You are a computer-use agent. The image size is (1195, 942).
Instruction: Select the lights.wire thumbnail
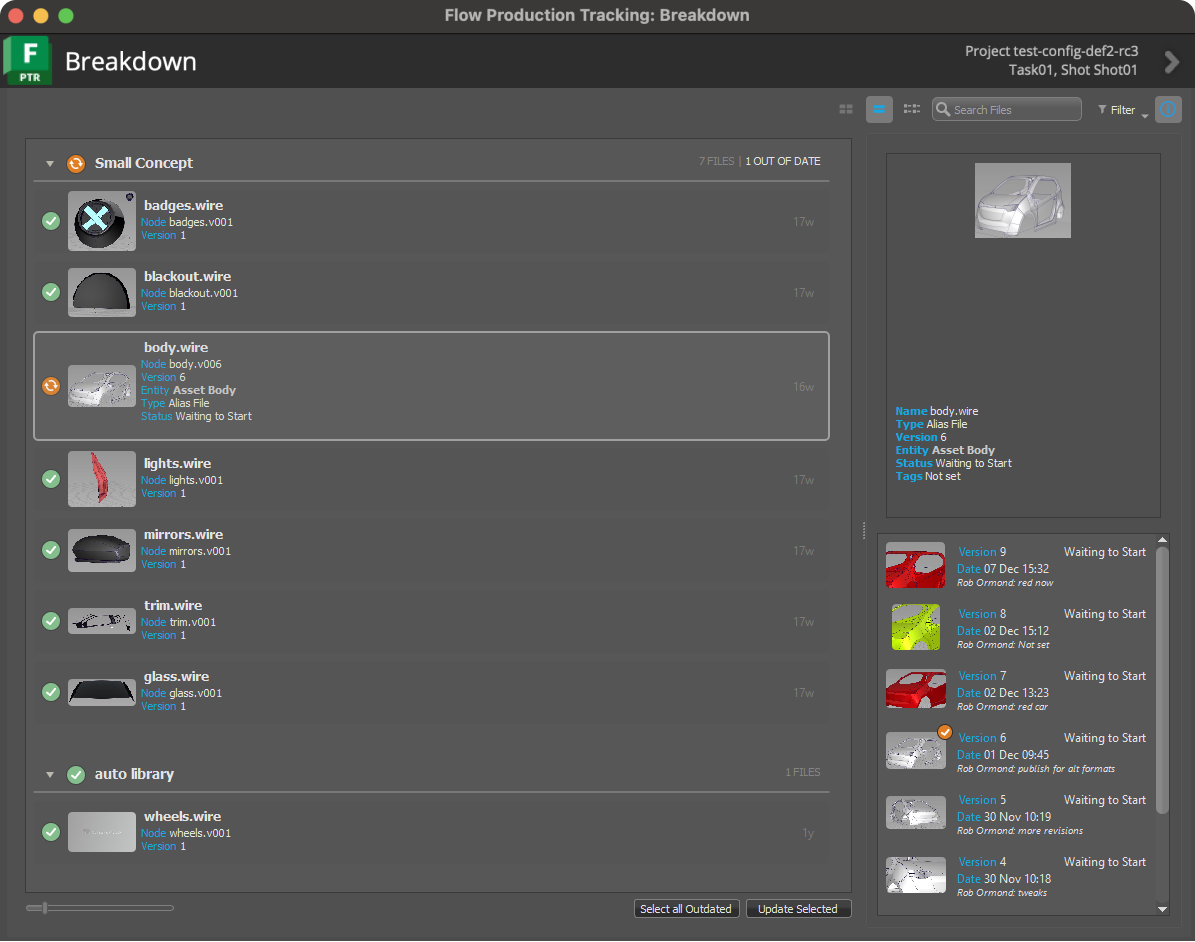point(101,479)
